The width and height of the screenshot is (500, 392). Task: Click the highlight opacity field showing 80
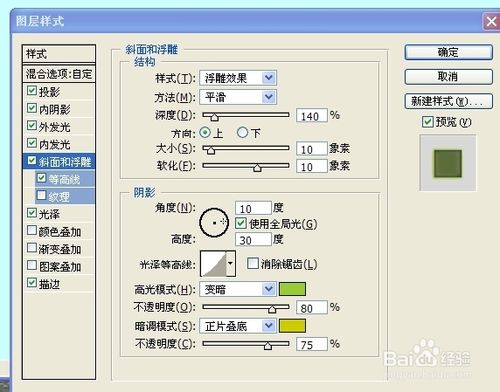coord(312,308)
